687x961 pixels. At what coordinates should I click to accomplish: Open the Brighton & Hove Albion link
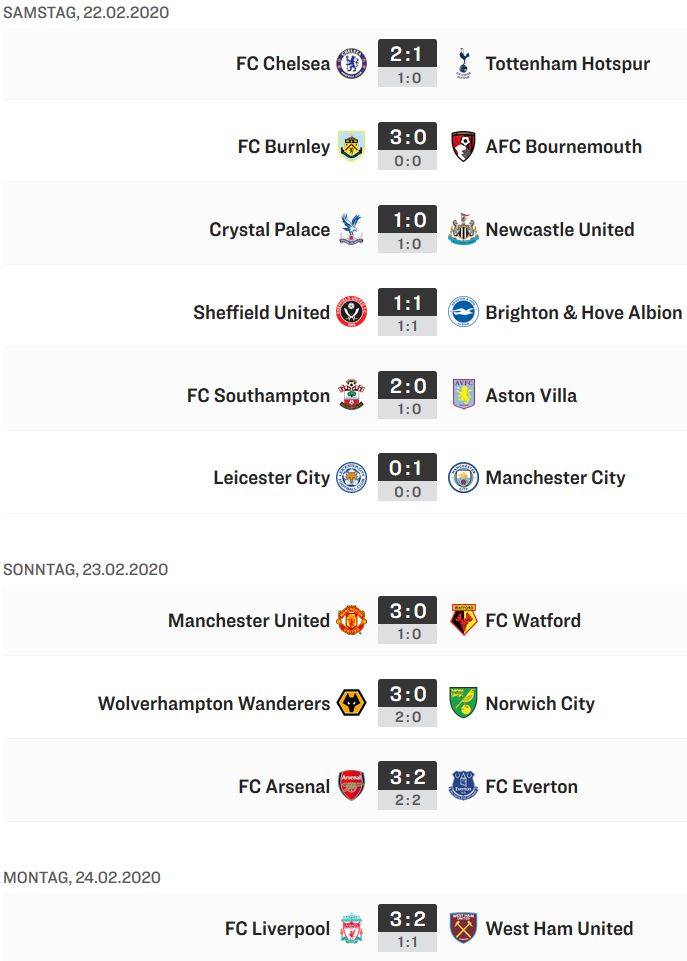pos(583,312)
